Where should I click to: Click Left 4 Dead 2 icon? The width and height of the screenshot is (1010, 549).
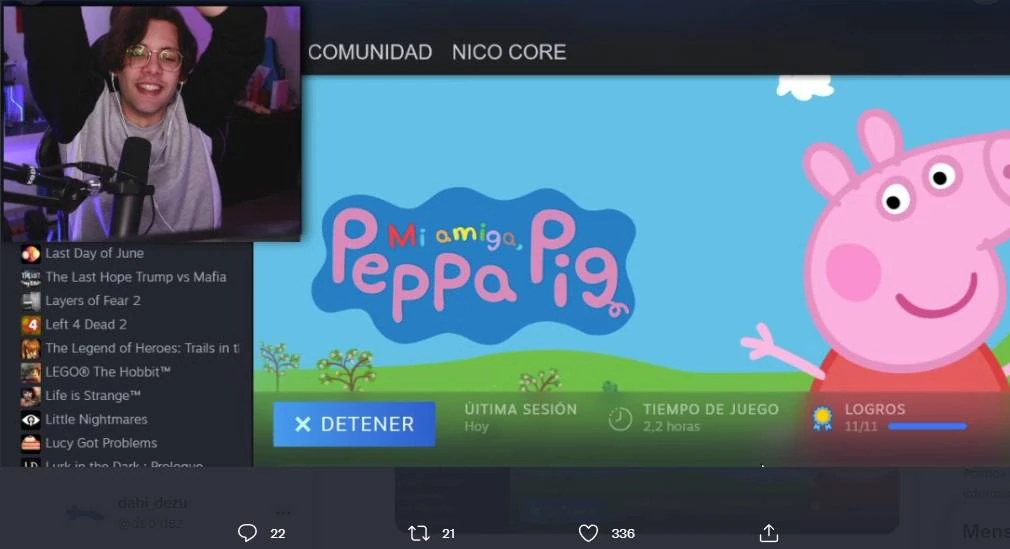click(30, 325)
